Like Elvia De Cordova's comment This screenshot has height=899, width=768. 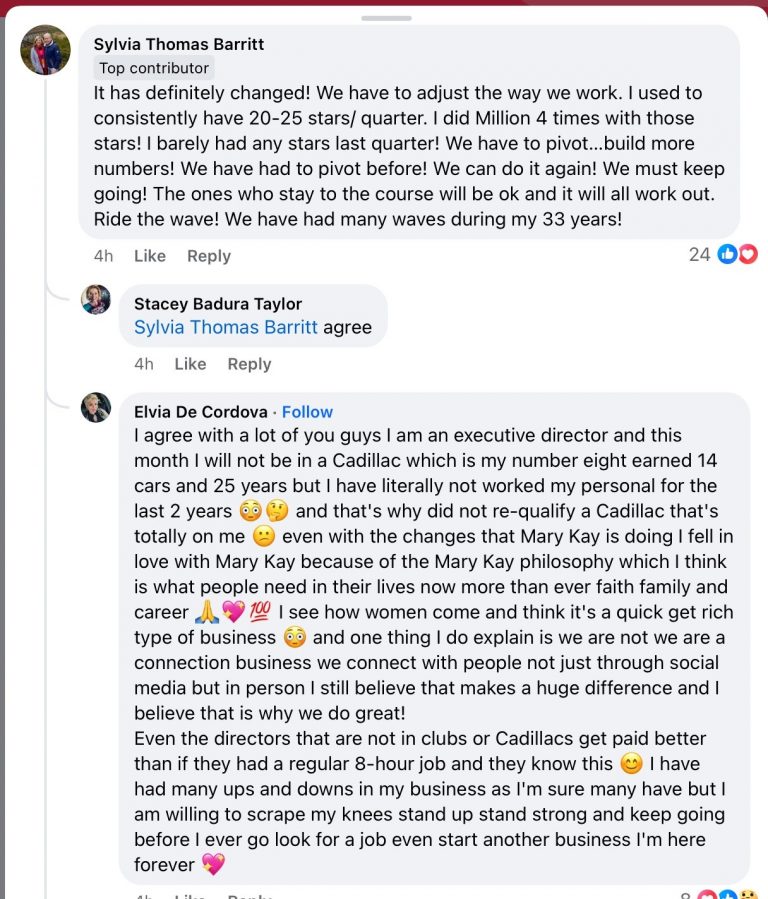coord(190,896)
